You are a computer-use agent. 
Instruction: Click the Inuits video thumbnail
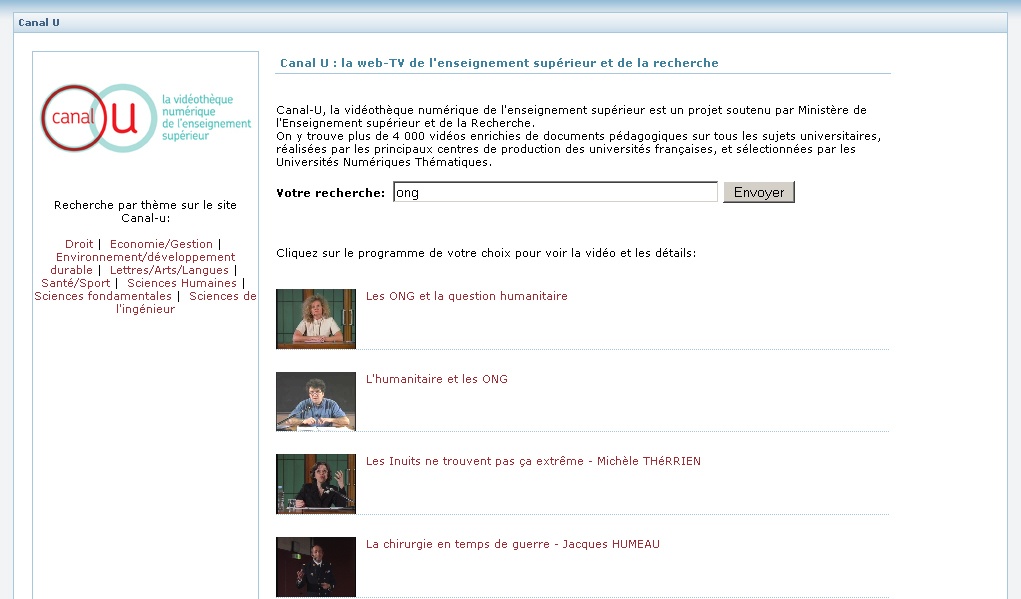[x=316, y=484]
